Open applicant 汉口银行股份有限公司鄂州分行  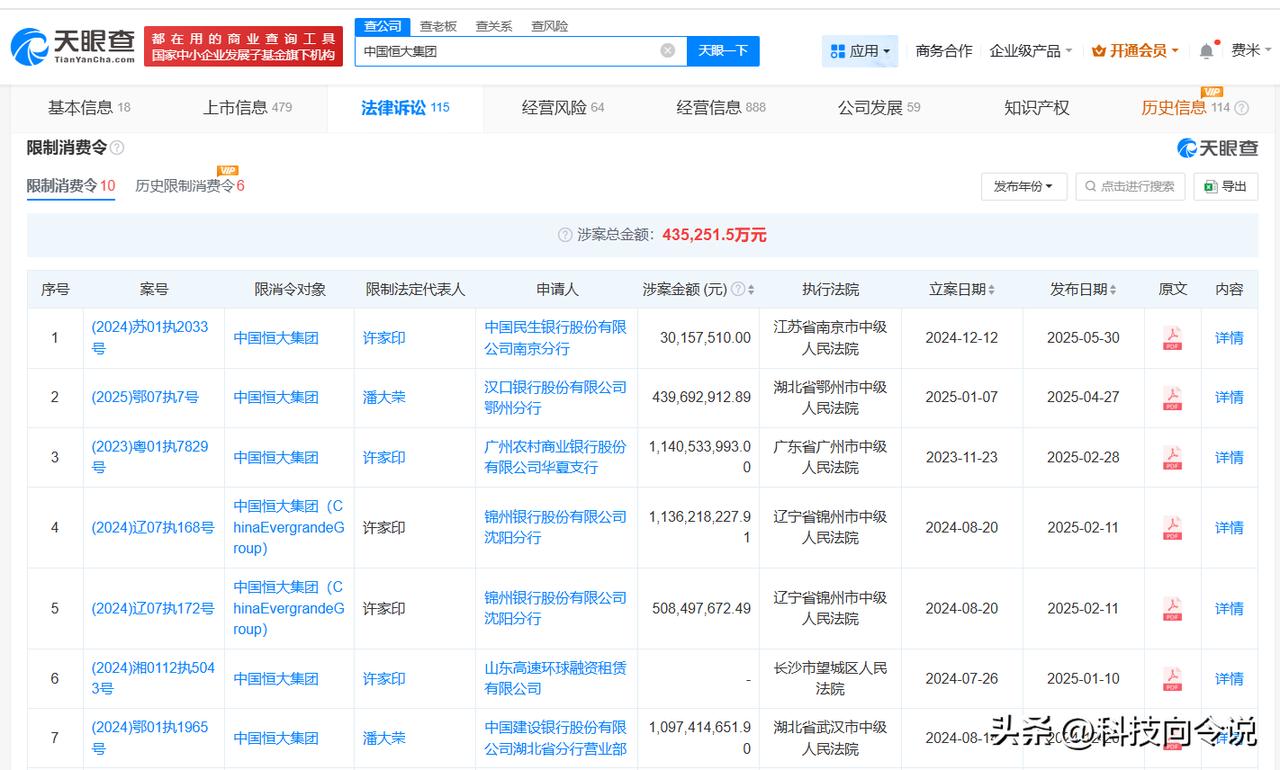click(x=556, y=398)
